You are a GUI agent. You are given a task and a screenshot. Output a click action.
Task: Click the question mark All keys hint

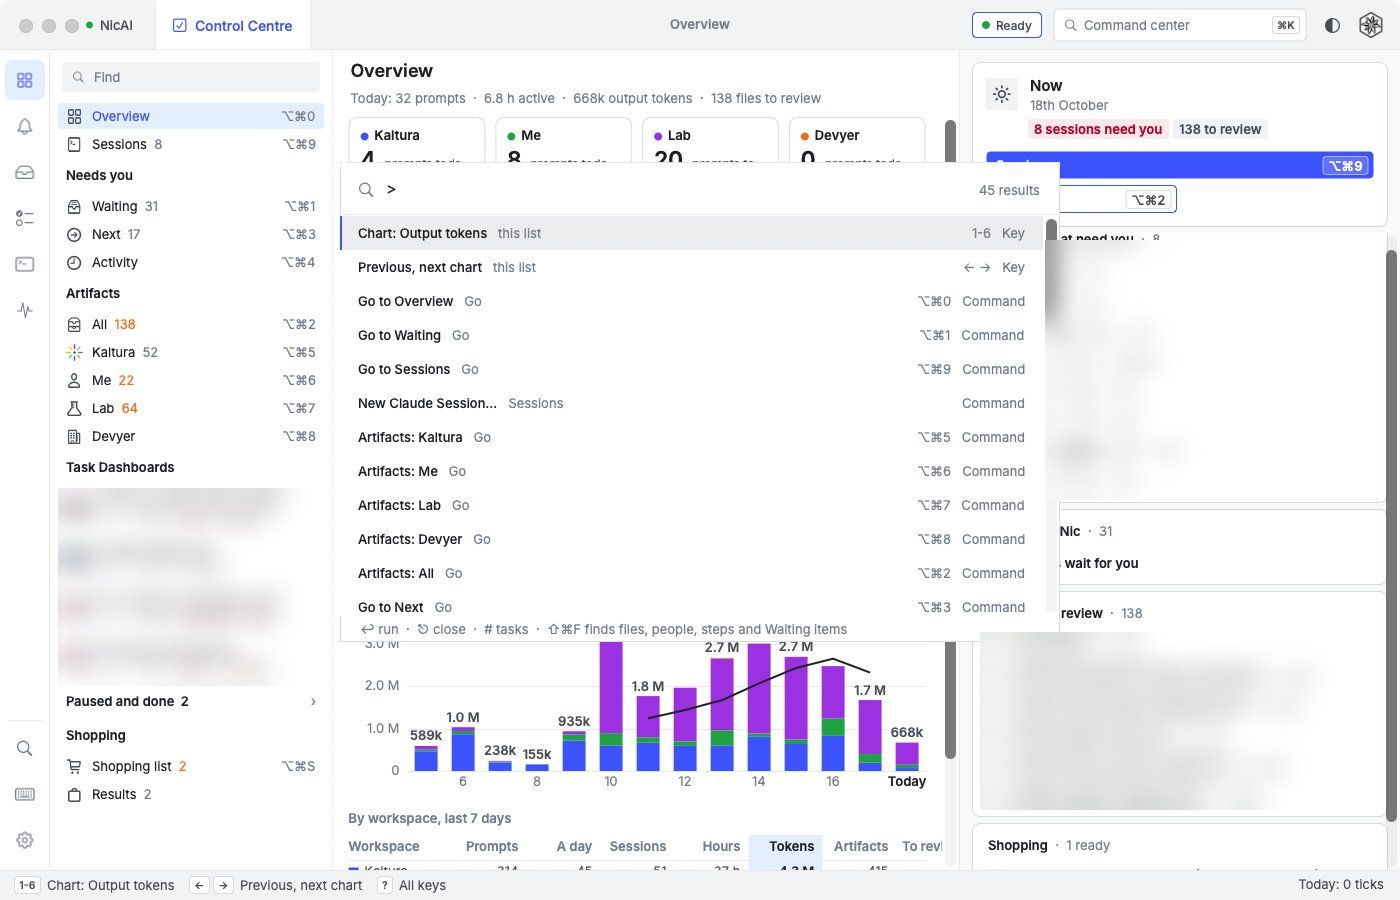(x=384, y=885)
